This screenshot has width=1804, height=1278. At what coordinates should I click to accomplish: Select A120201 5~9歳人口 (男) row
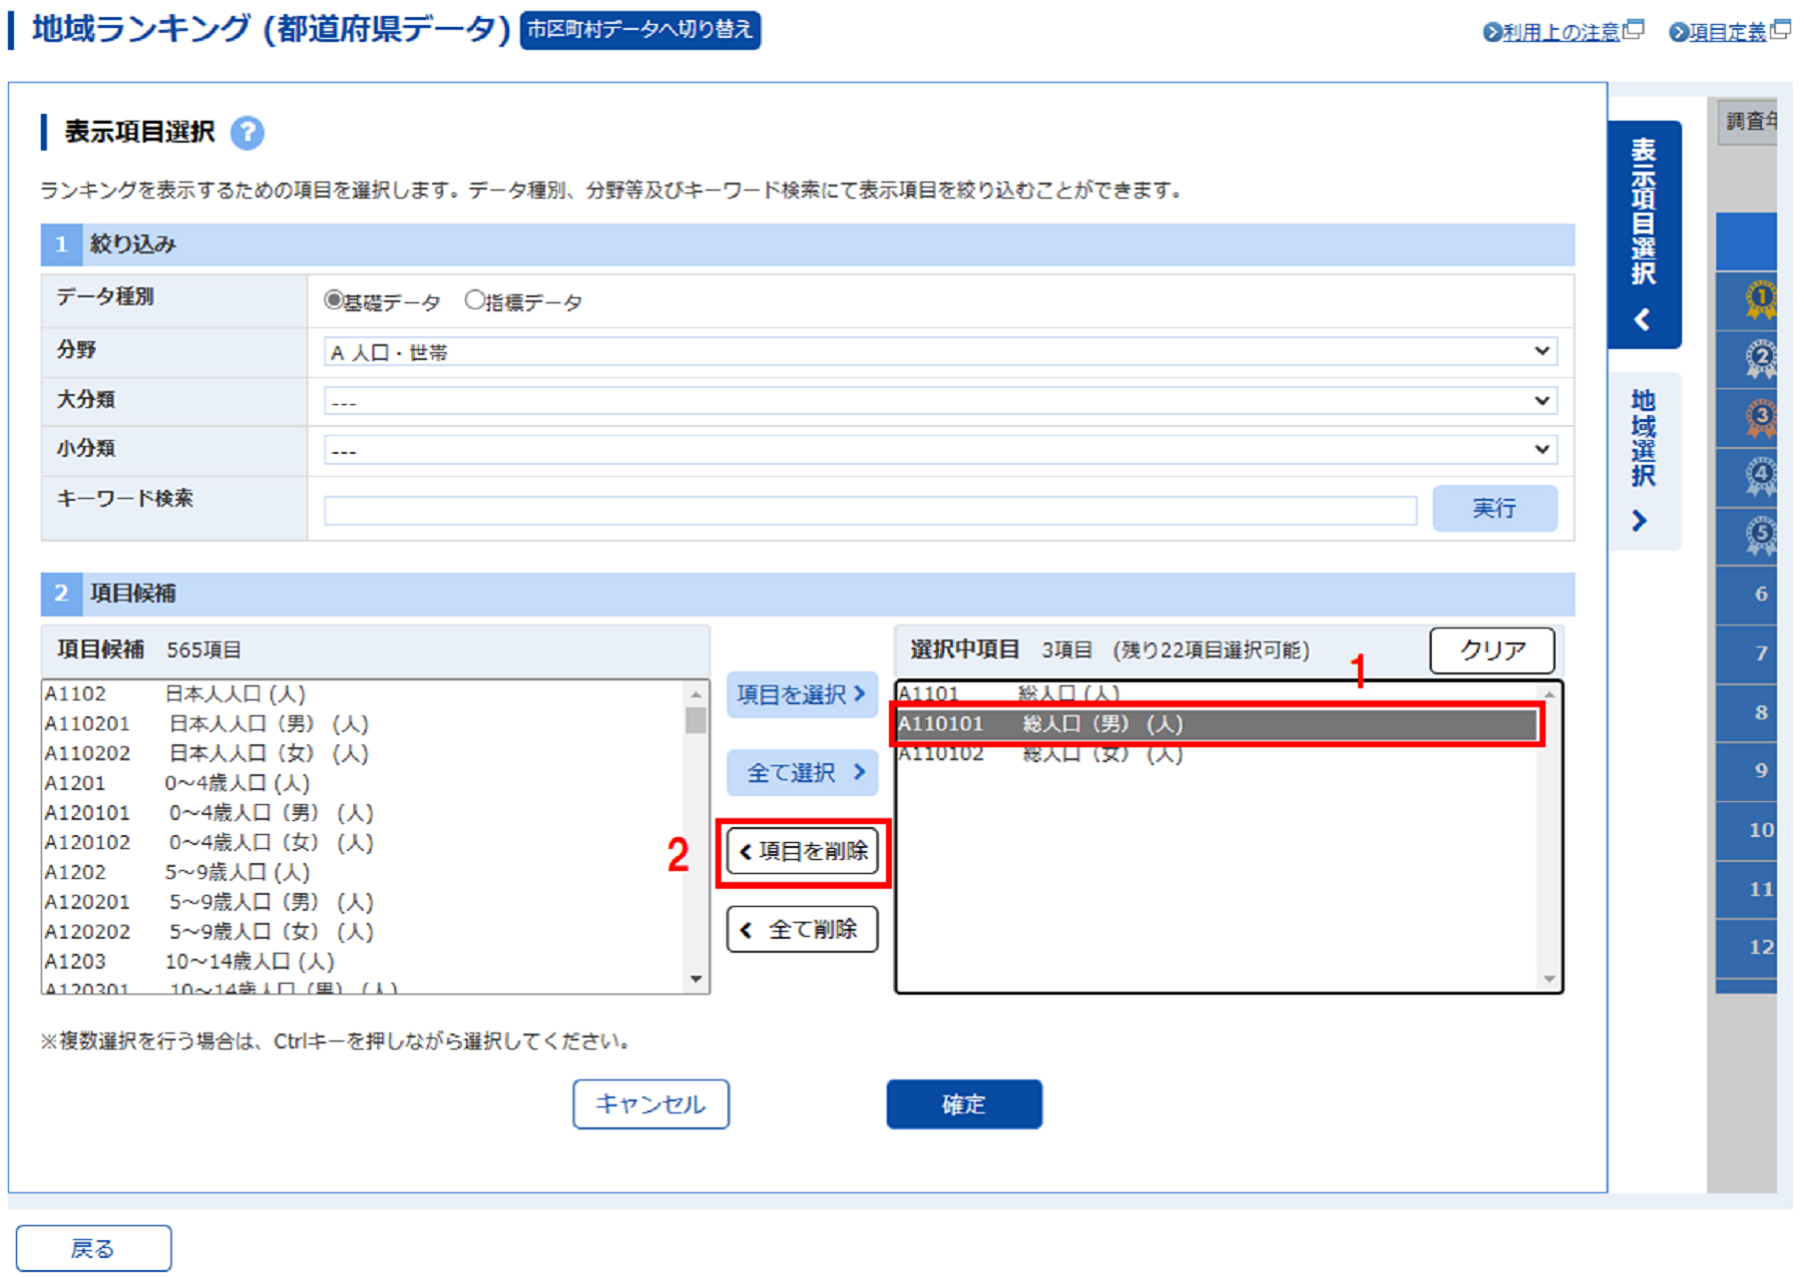point(364,902)
